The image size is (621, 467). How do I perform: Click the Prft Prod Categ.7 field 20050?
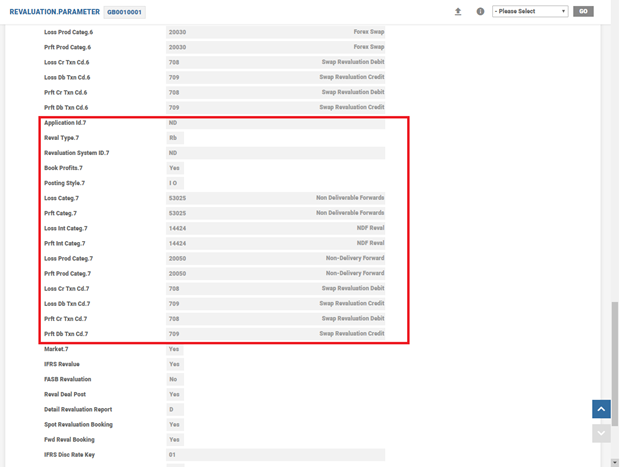tap(275, 273)
